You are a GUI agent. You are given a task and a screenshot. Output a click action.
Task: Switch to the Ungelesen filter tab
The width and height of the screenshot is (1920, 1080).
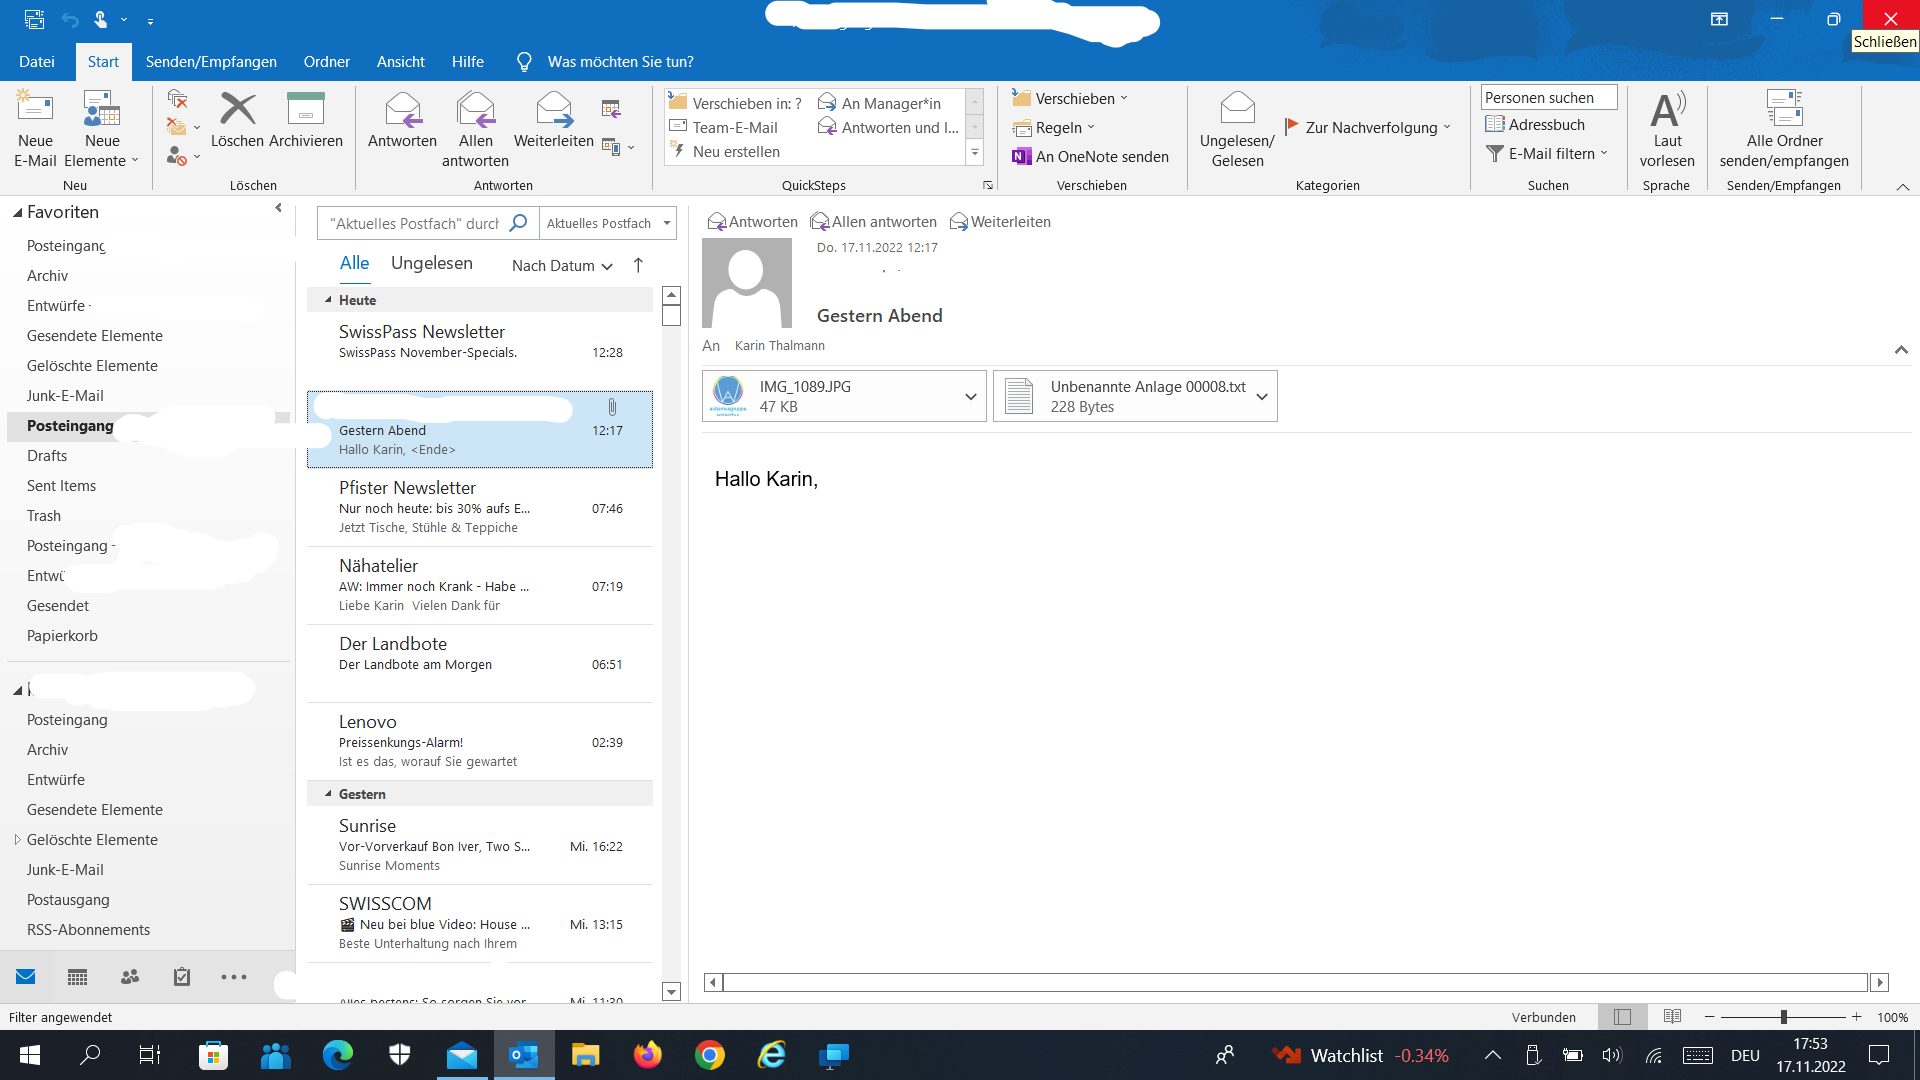431,263
